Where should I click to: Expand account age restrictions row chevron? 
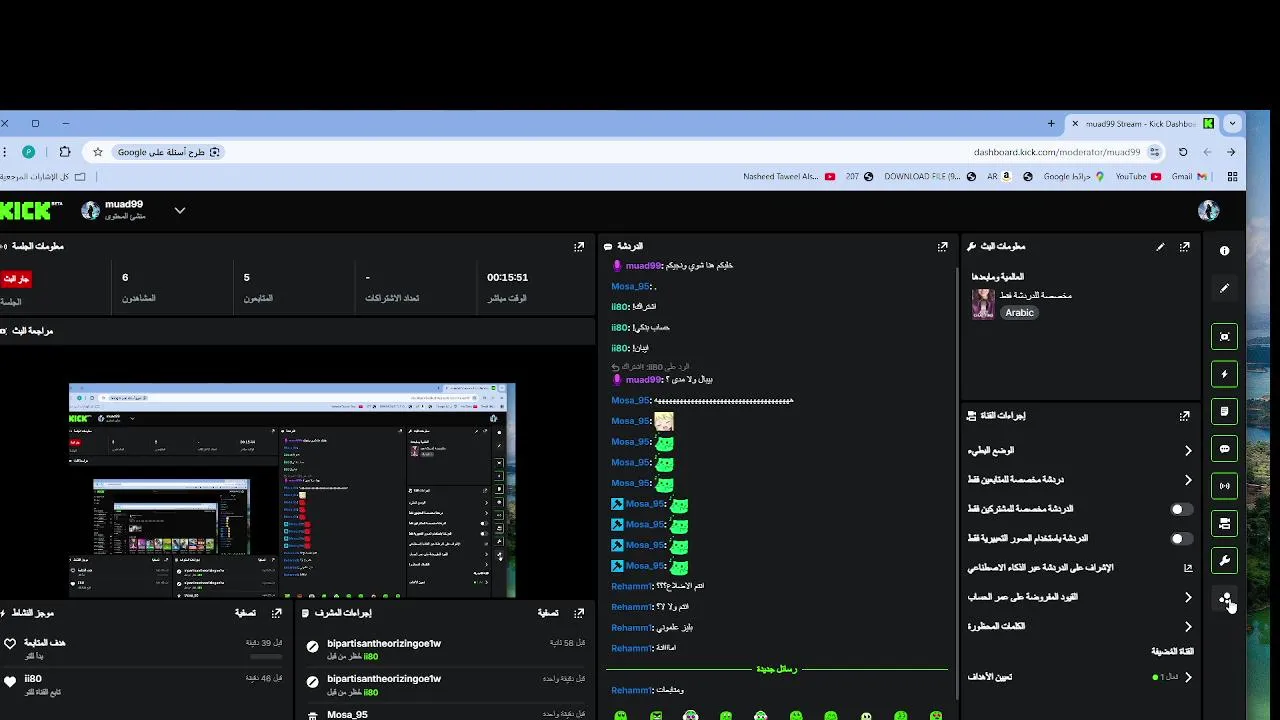pos(1188,597)
